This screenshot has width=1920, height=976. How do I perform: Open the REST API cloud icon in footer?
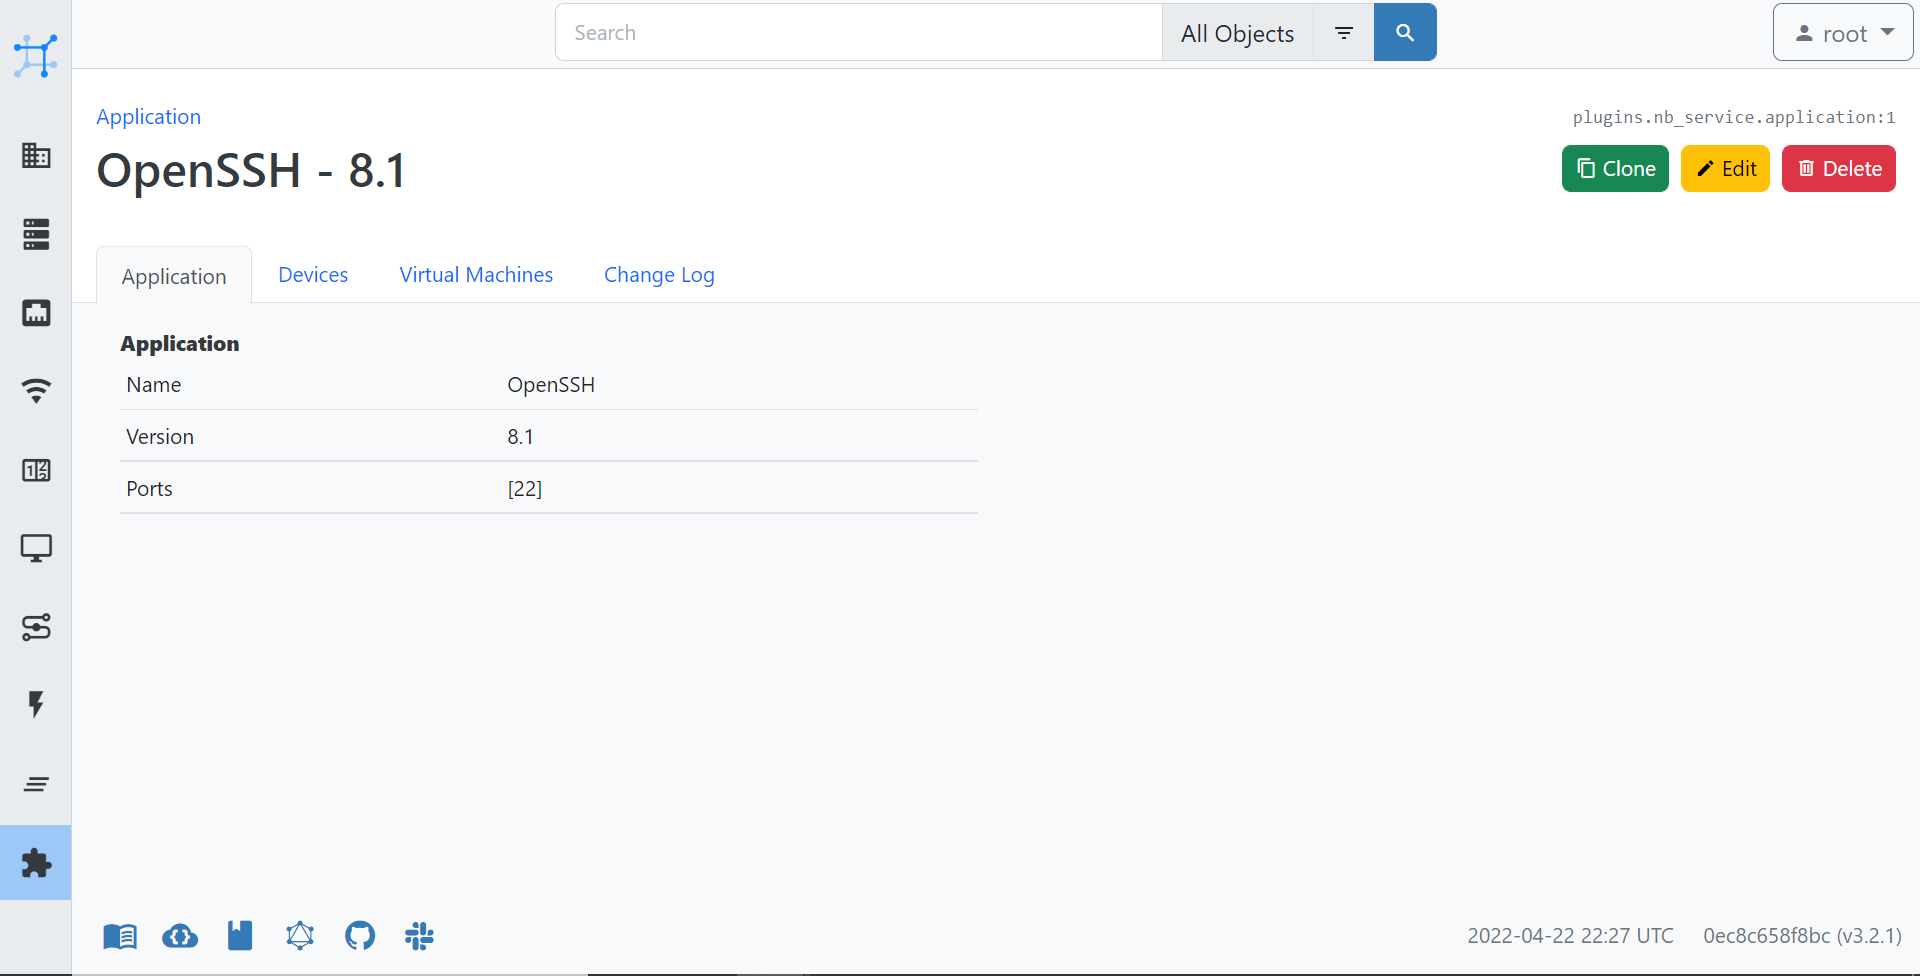[x=180, y=936]
